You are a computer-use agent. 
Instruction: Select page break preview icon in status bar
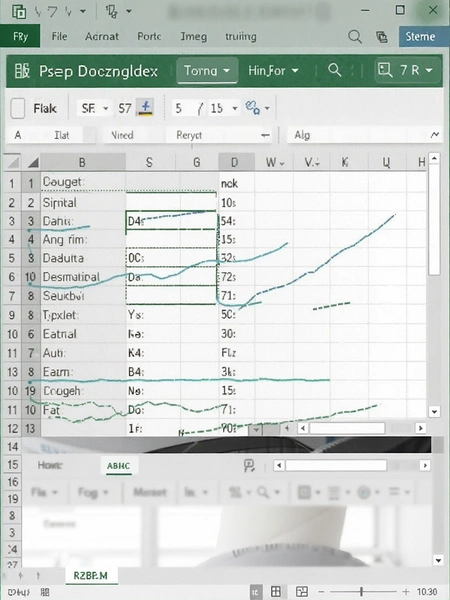point(302,592)
